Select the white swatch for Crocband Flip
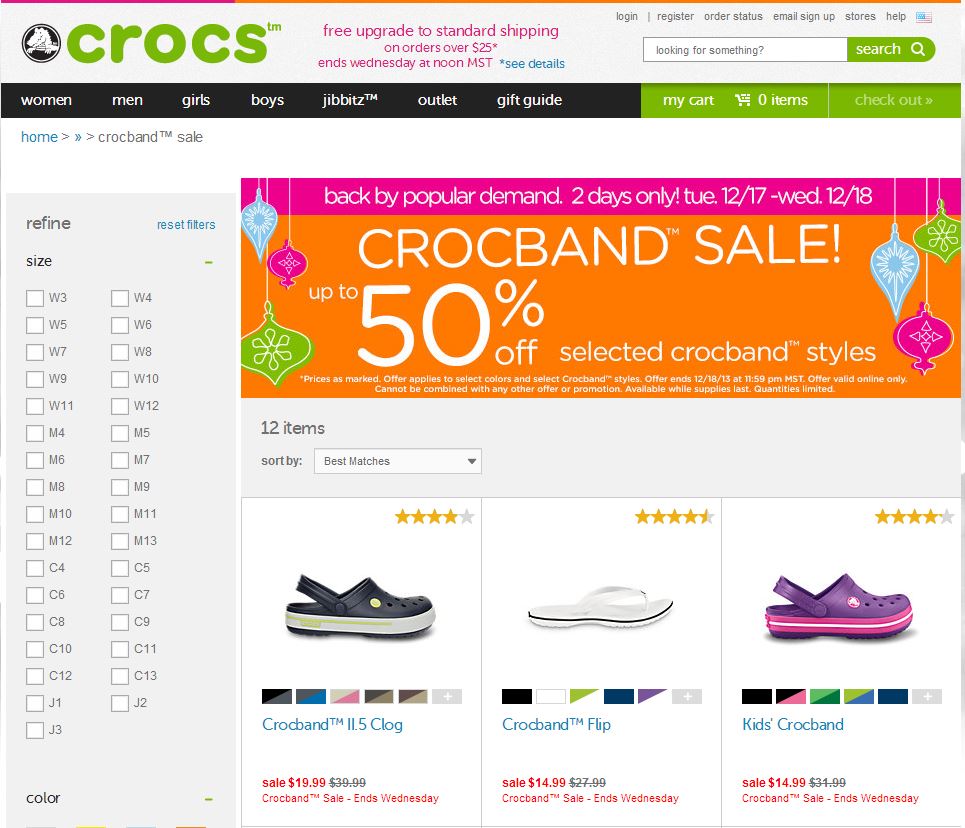This screenshot has height=828, width=965. pyautogui.click(x=551, y=697)
